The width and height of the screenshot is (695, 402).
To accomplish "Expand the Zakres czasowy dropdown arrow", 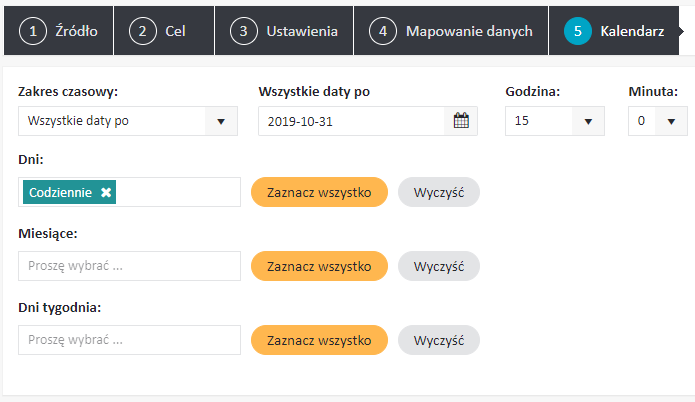I will 221,121.
